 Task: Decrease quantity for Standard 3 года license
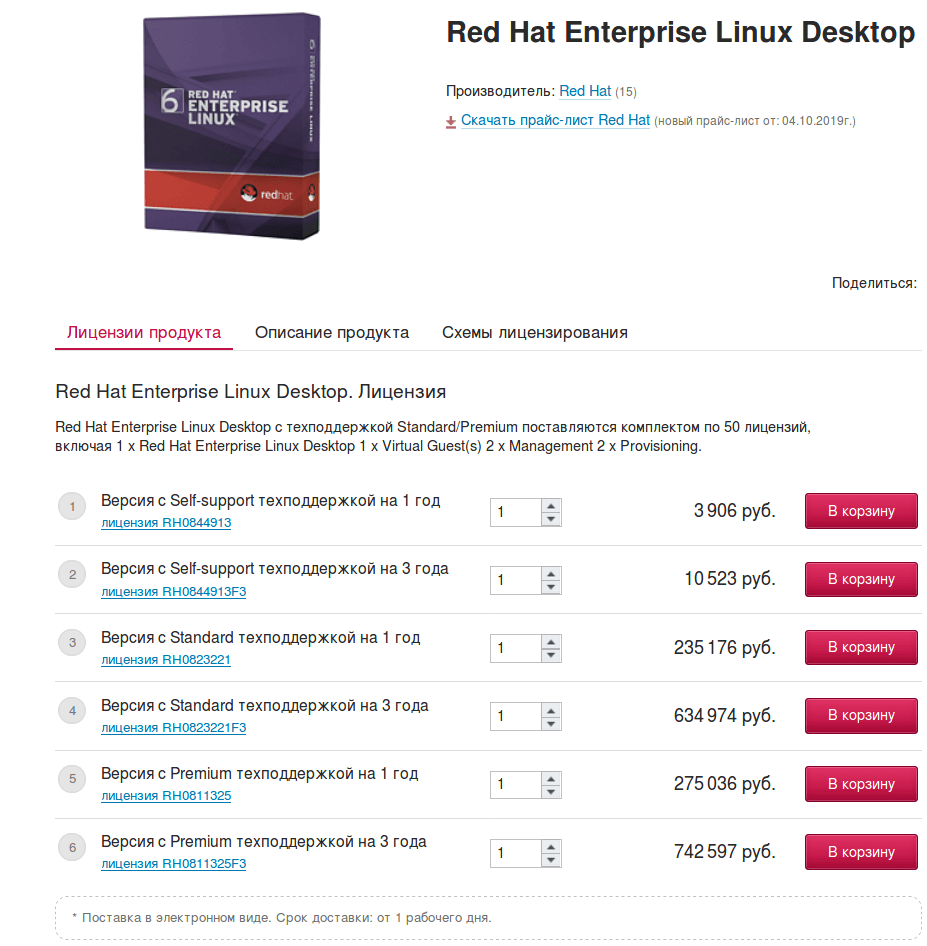(x=551, y=723)
